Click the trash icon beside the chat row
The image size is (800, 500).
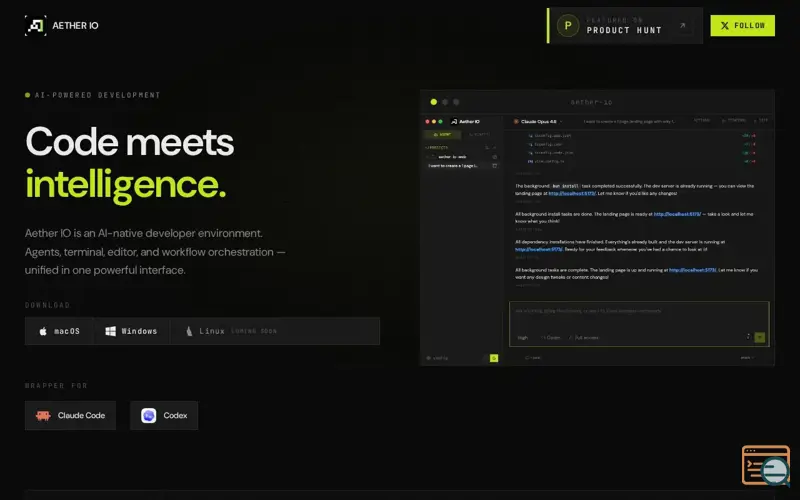494,166
